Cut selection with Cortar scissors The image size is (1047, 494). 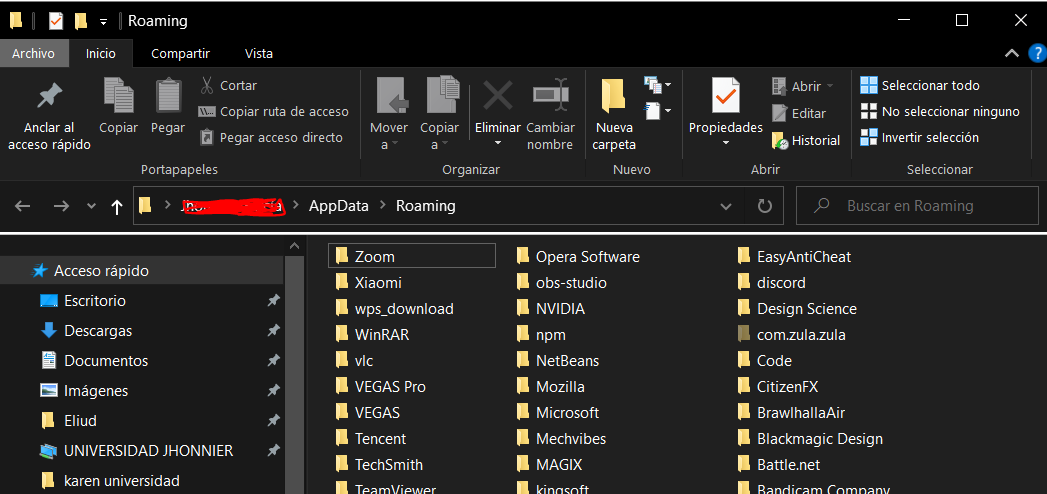(228, 85)
